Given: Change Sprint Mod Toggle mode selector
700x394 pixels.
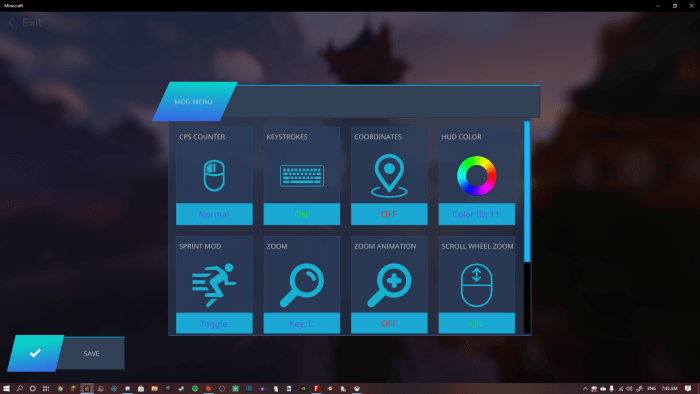Looking at the screenshot, I should point(214,323).
